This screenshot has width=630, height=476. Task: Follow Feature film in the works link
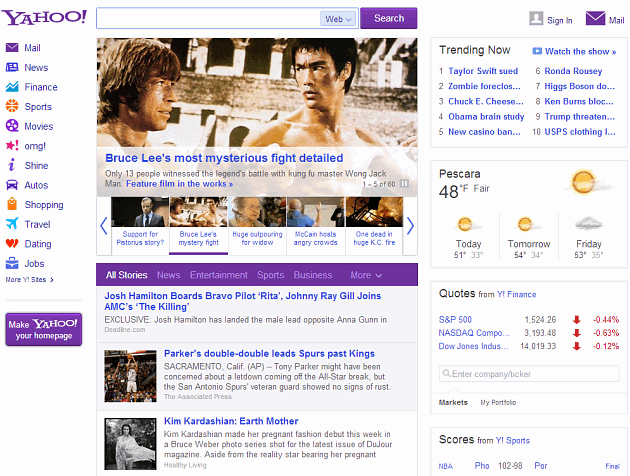[x=180, y=184]
